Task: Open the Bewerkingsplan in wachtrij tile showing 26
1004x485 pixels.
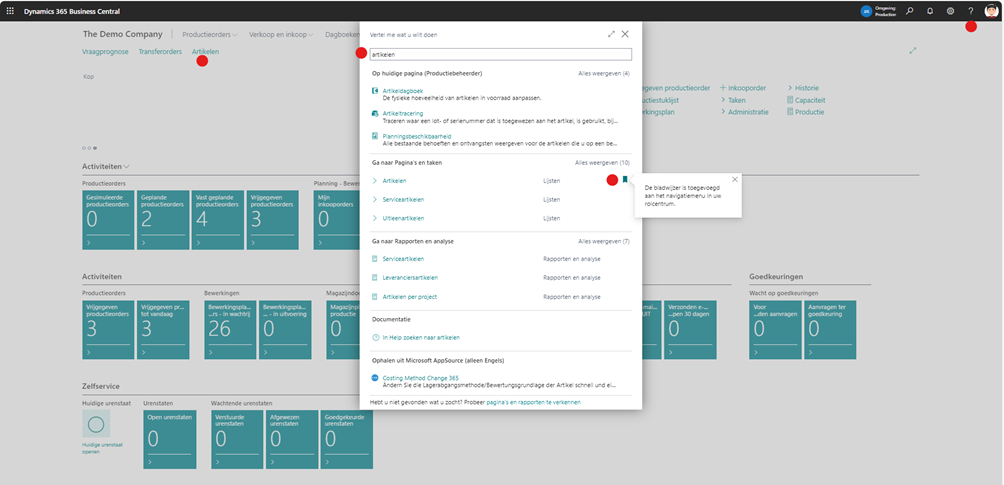Action: 231,329
